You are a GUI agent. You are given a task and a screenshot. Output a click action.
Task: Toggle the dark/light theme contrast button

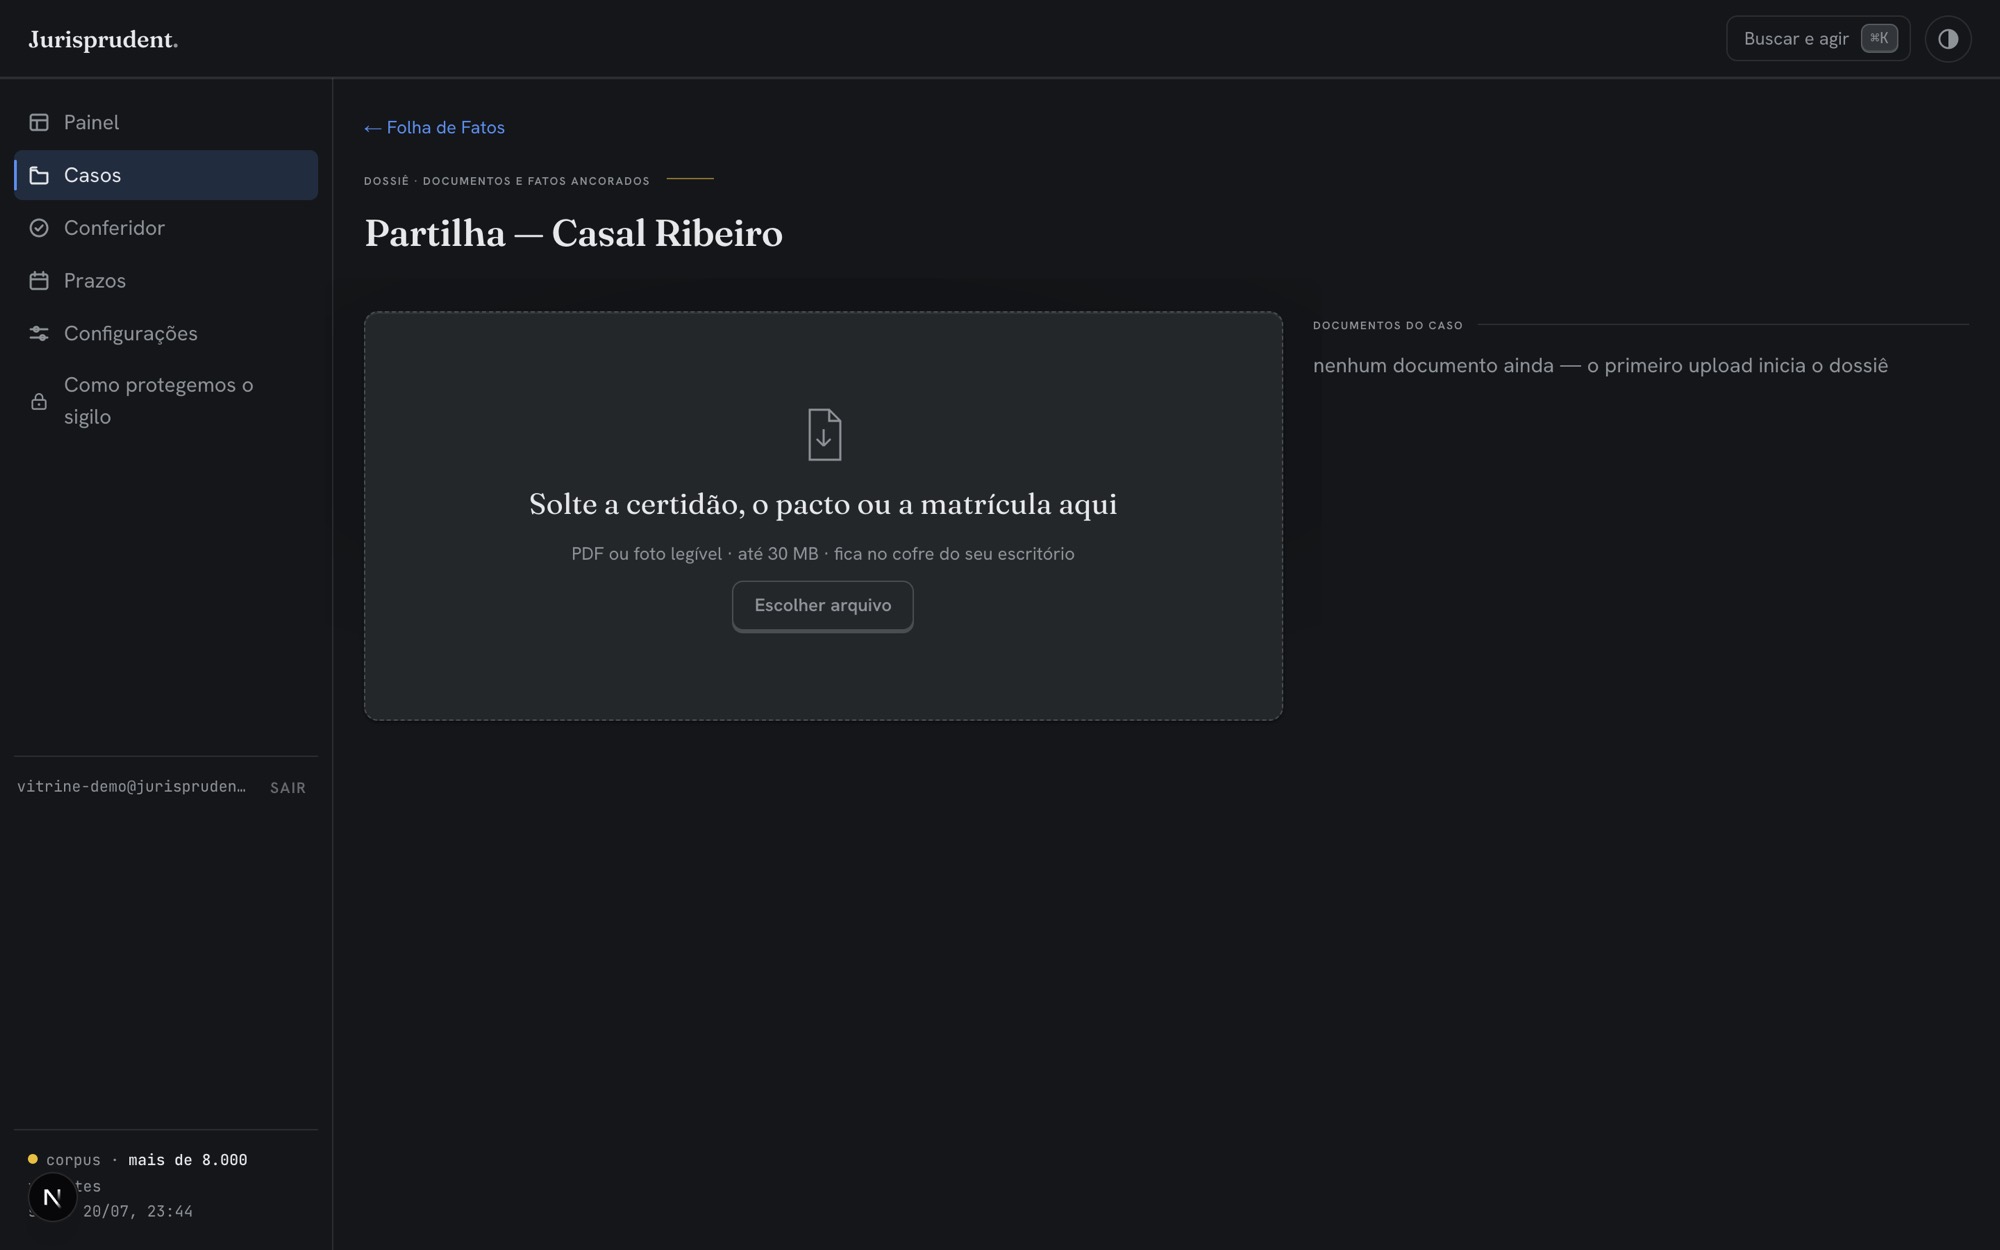click(1947, 39)
